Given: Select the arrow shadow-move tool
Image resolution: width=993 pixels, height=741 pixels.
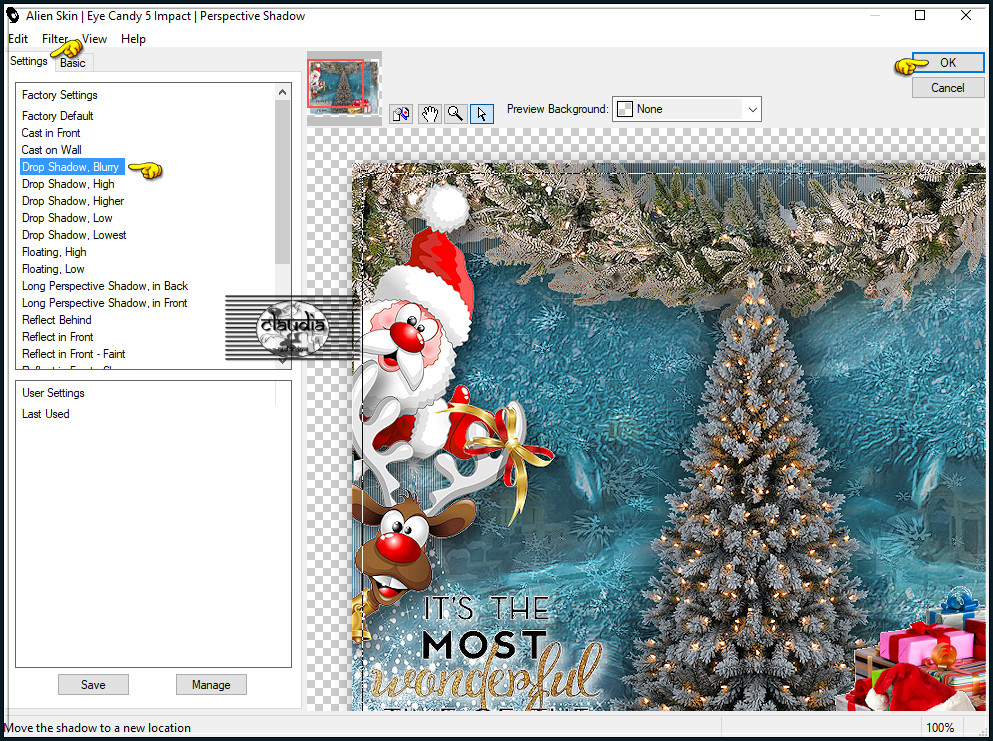Looking at the screenshot, I should tap(482, 113).
